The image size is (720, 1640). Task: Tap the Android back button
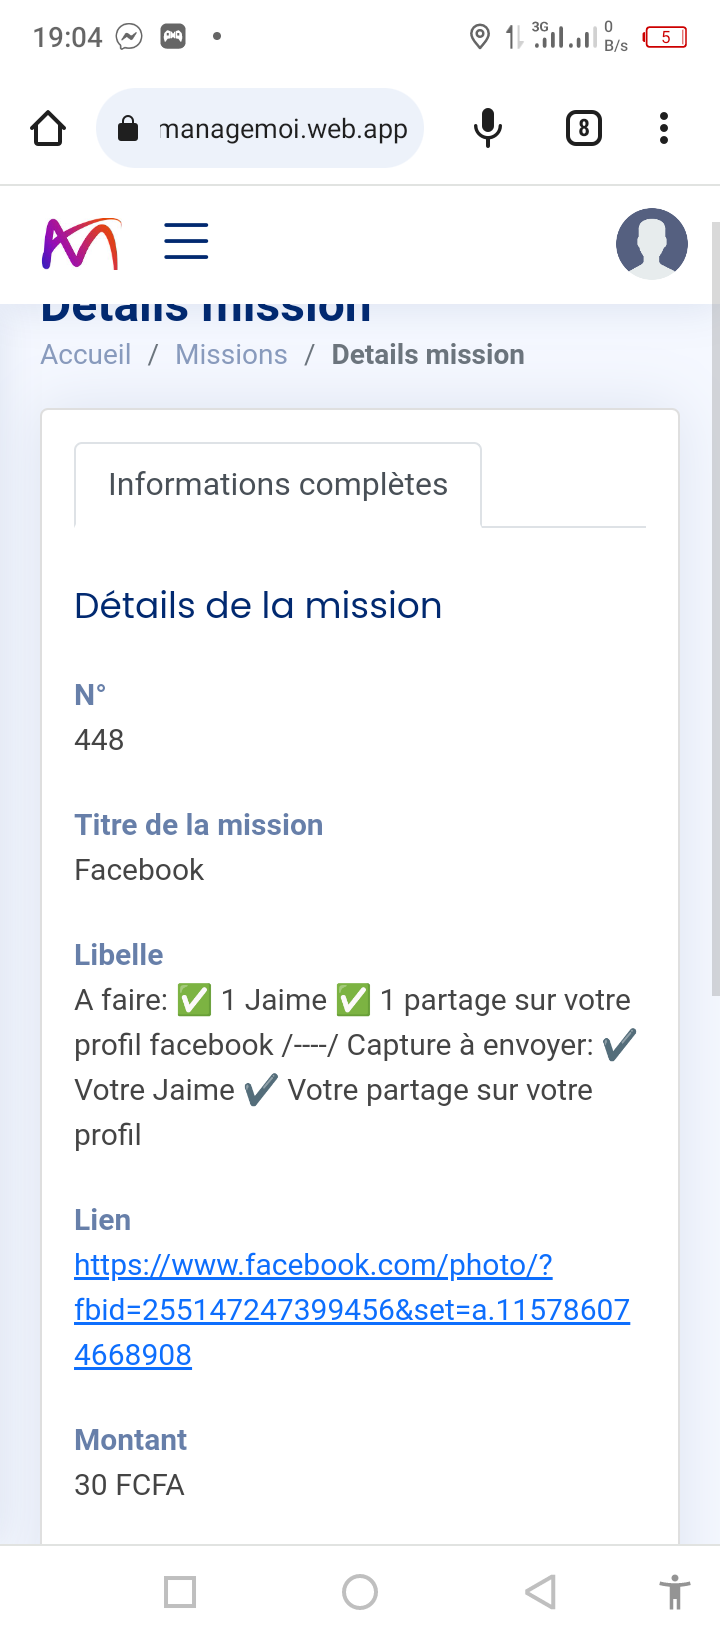point(540,1591)
